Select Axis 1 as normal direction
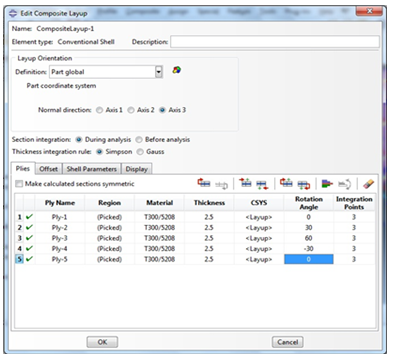The width and height of the screenshot is (393, 360). (99, 110)
